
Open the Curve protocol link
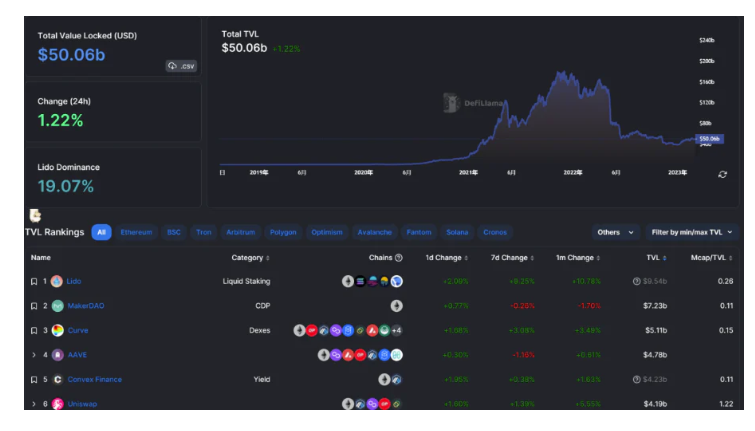coord(78,330)
